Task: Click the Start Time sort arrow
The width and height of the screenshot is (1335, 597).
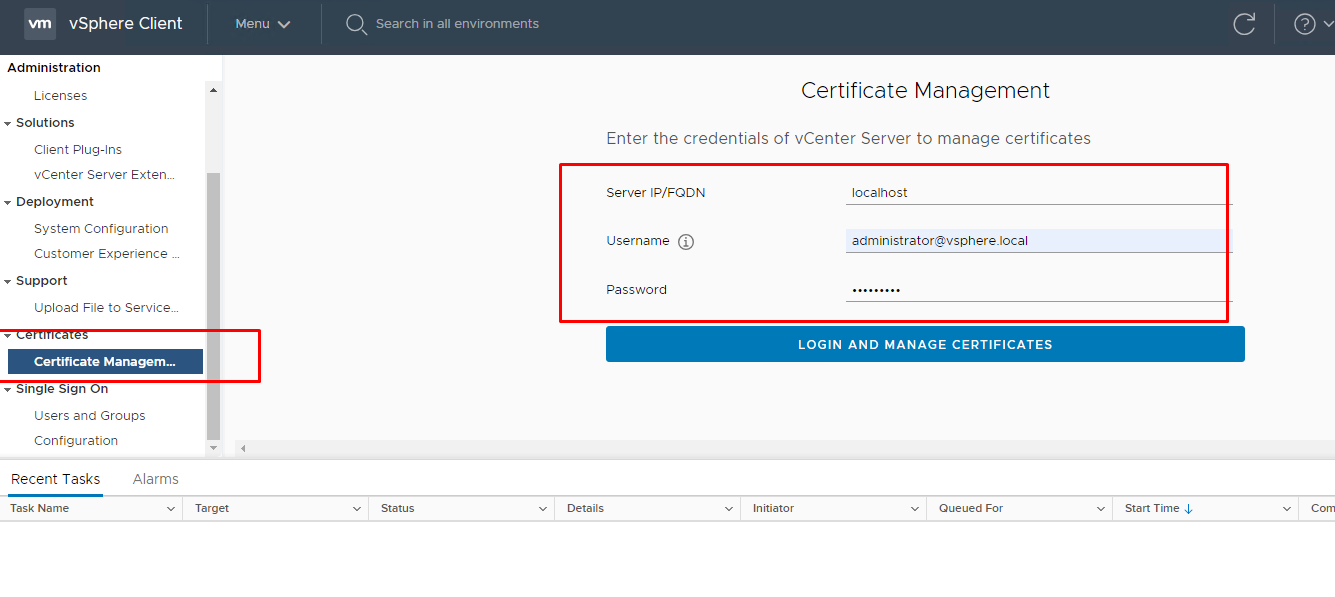Action: pyautogui.click(x=1188, y=508)
